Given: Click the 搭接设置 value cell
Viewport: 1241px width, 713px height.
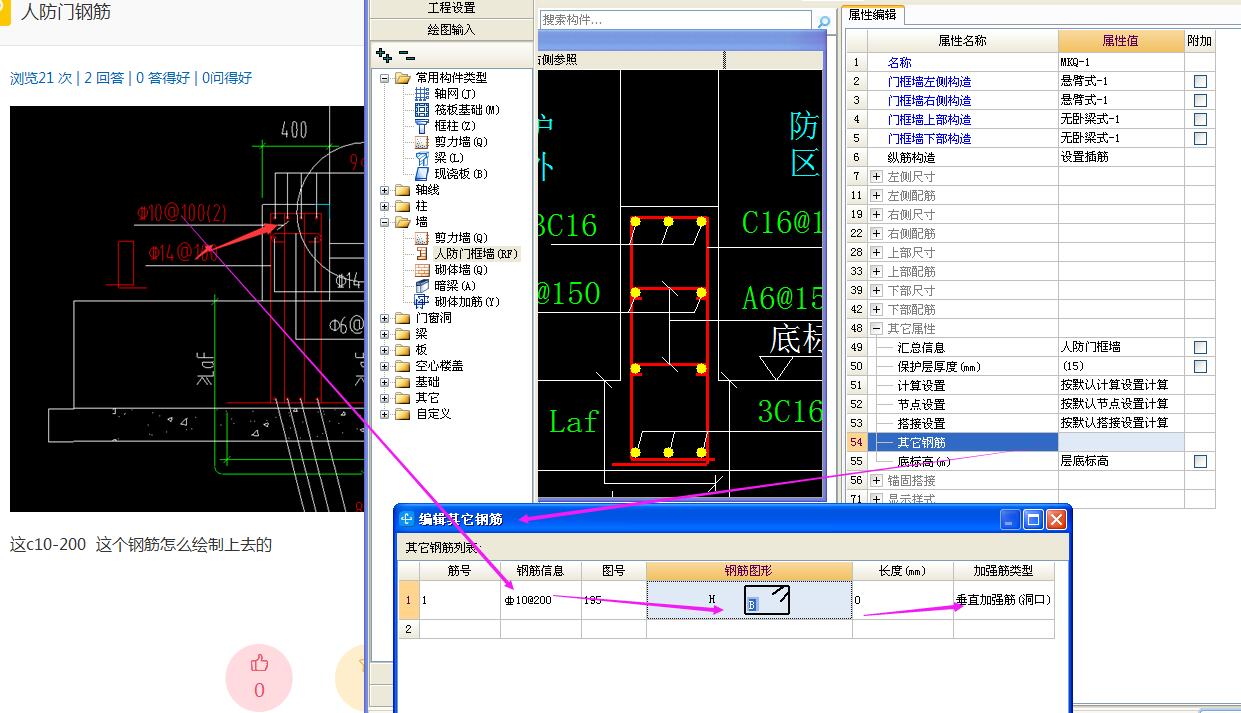Looking at the screenshot, I should tap(1121, 423).
